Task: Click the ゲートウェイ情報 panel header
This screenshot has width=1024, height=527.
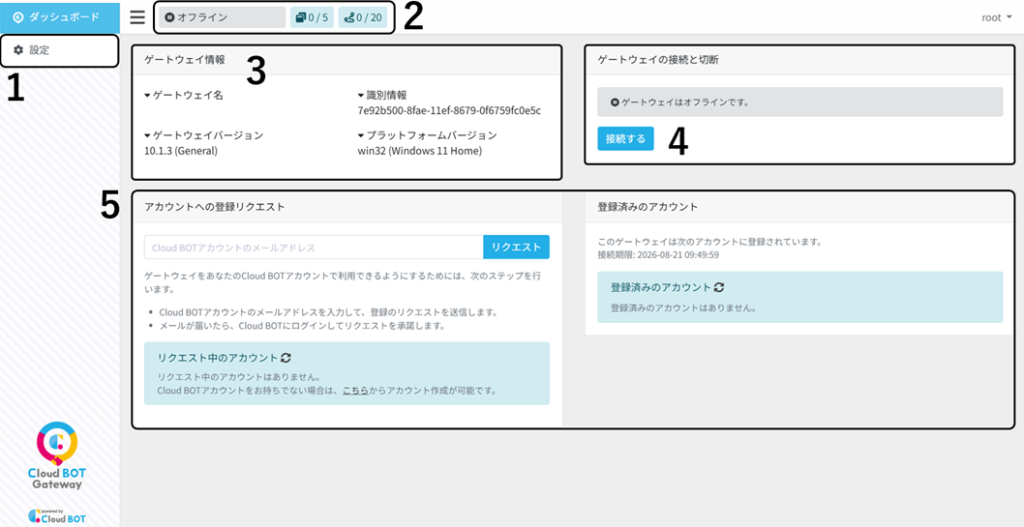Action: pos(347,59)
